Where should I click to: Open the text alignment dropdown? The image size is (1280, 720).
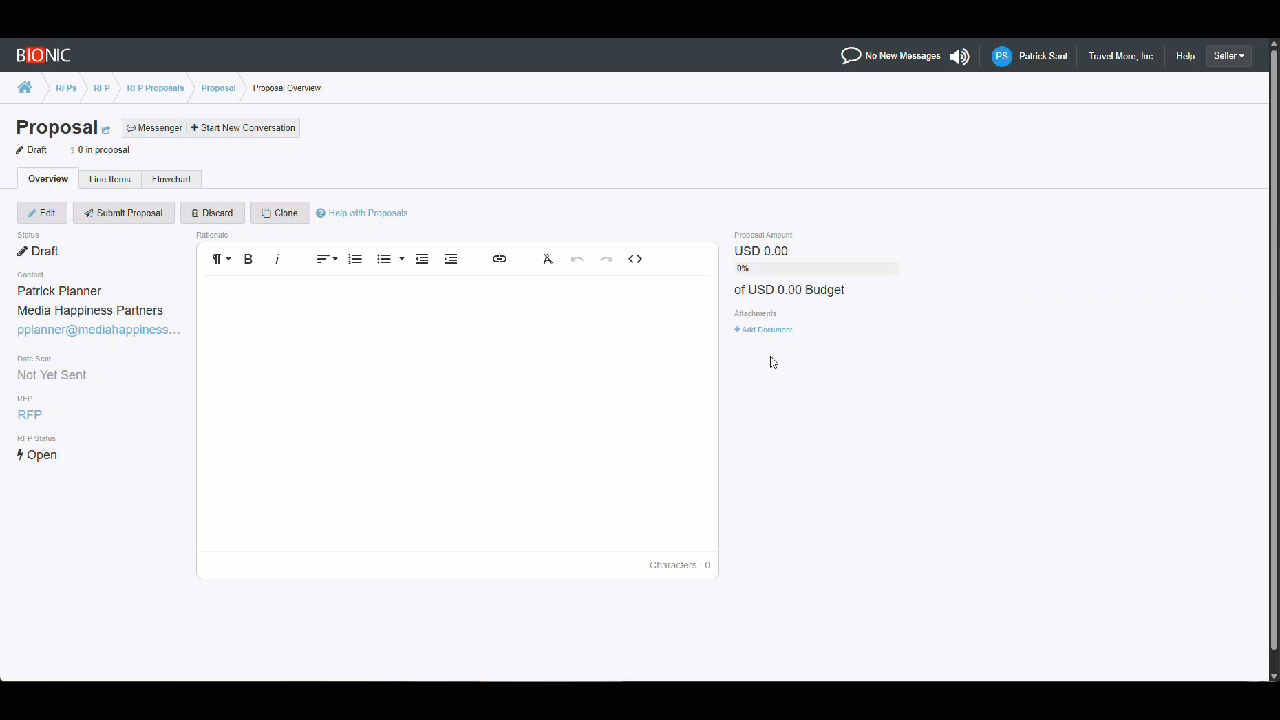[327, 259]
